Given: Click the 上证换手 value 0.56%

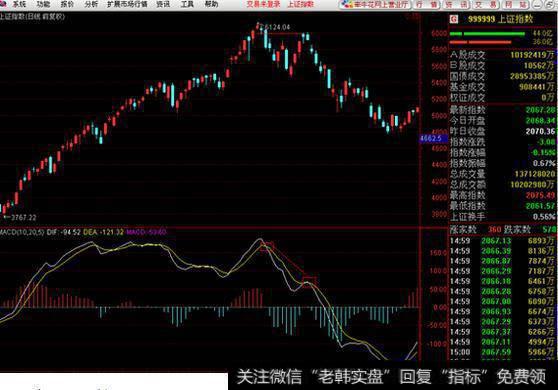Looking at the screenshot, I should (544, 217).
